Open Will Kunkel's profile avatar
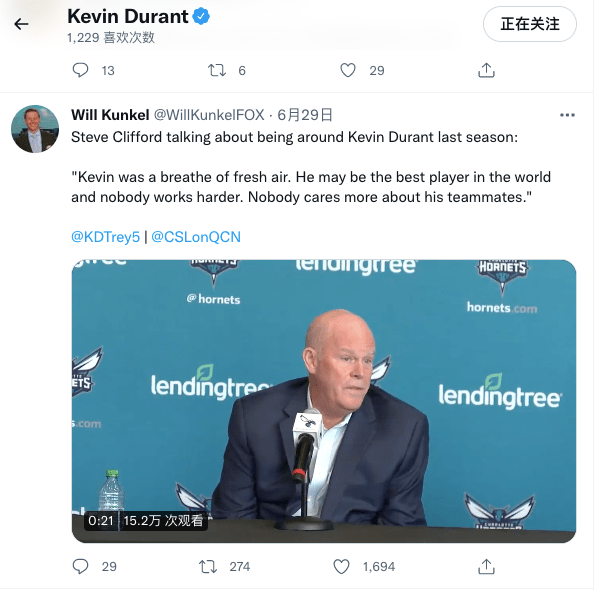Viewport: 599px width, 590px height. pyautogui.click(x=35, y=129)
